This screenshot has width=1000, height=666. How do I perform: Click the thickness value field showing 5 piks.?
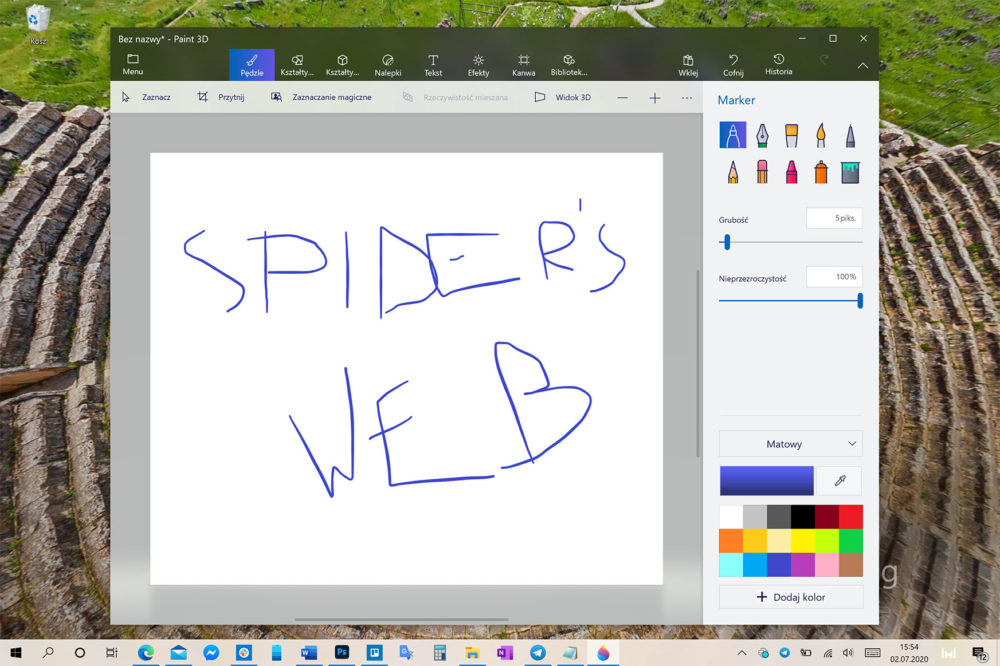[x=834, y=218]
